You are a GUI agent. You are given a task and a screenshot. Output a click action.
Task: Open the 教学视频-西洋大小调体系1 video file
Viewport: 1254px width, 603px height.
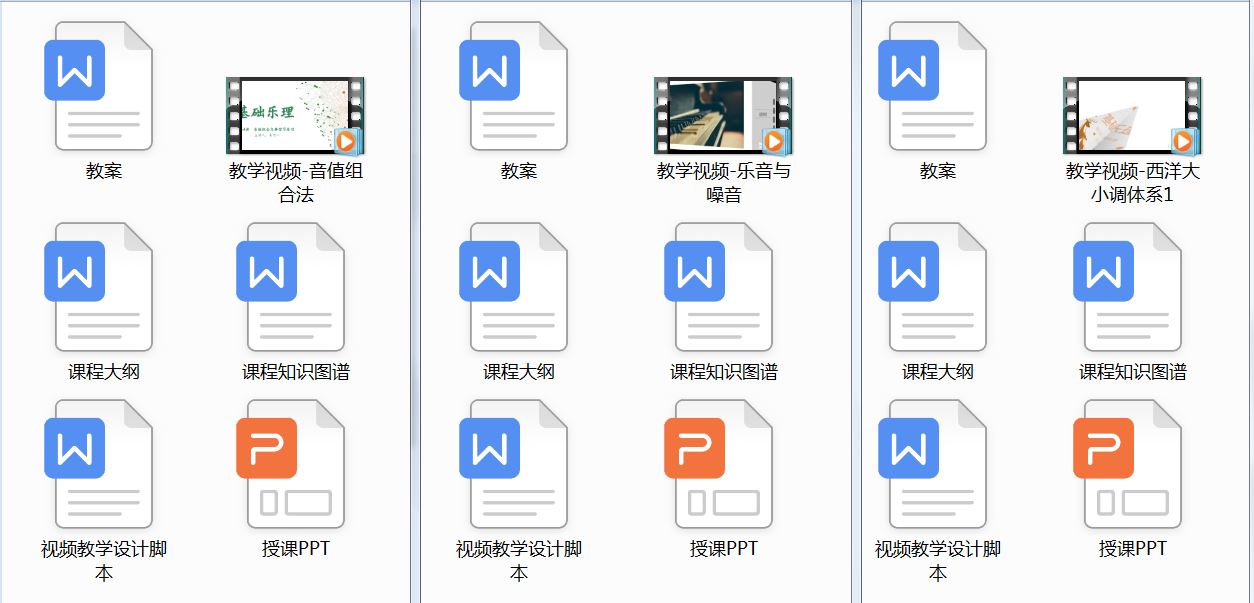point(1132,115)
